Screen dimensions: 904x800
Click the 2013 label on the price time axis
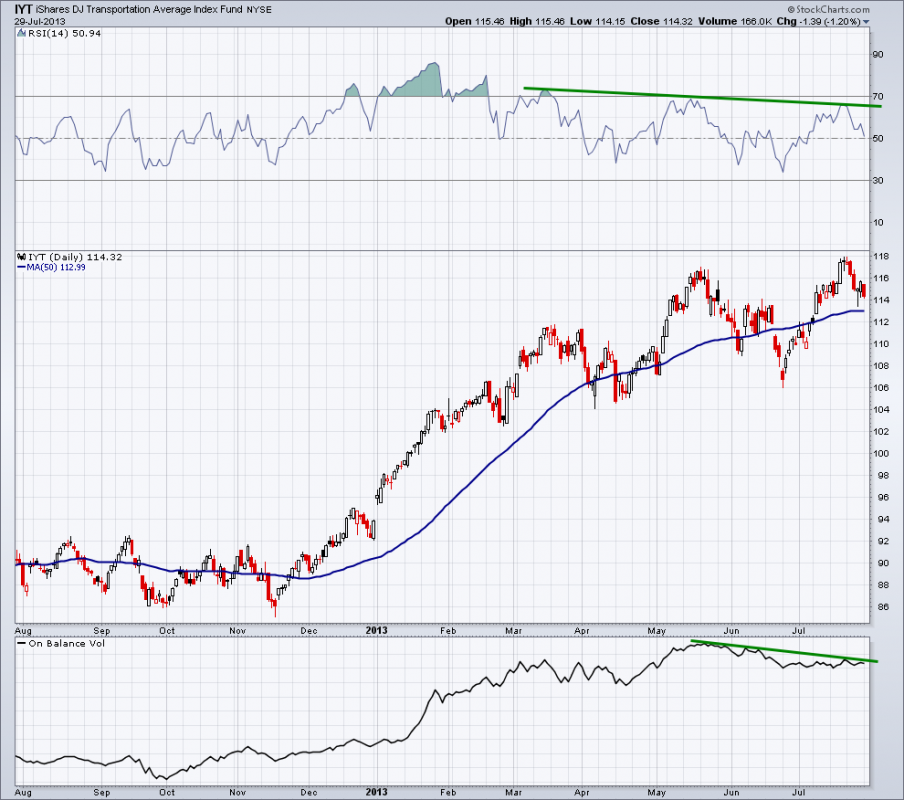(376, 631)
